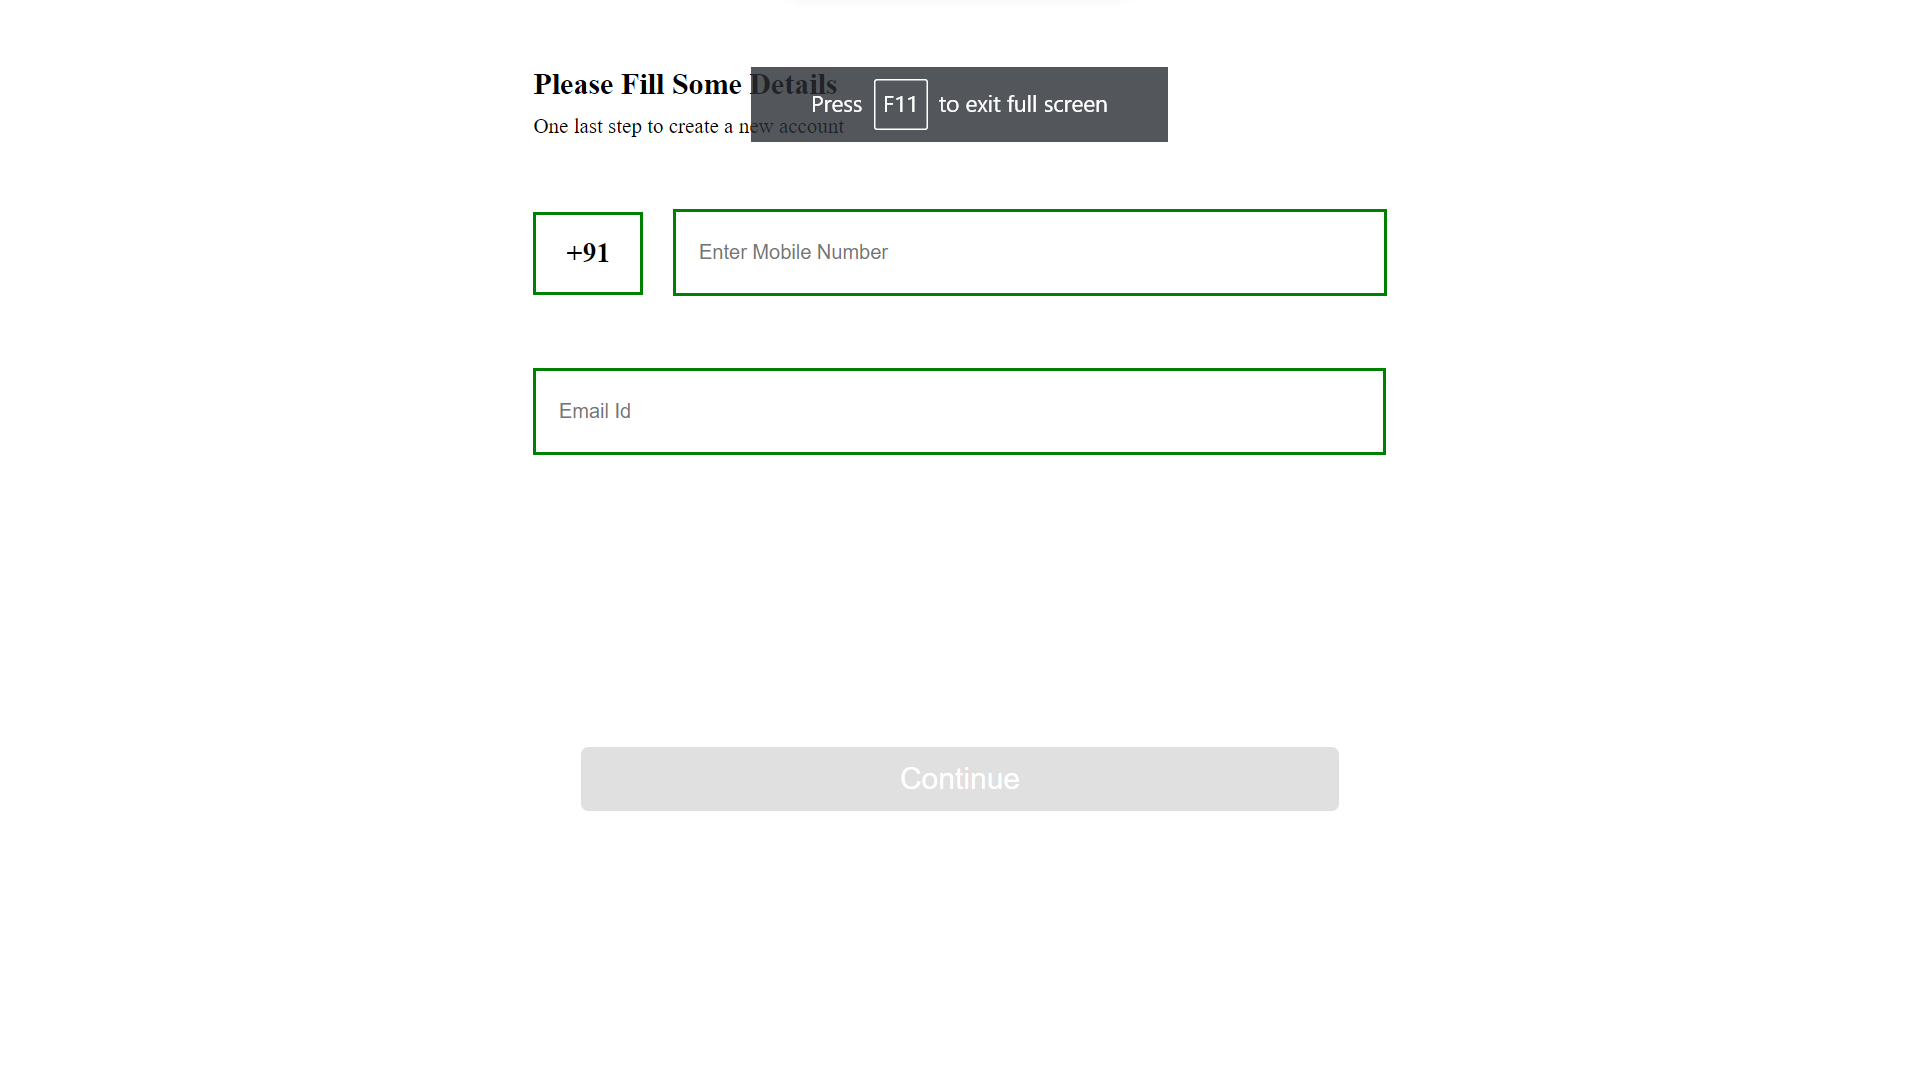Click the fullscreen exit notification banner

(x=958, y=104)
